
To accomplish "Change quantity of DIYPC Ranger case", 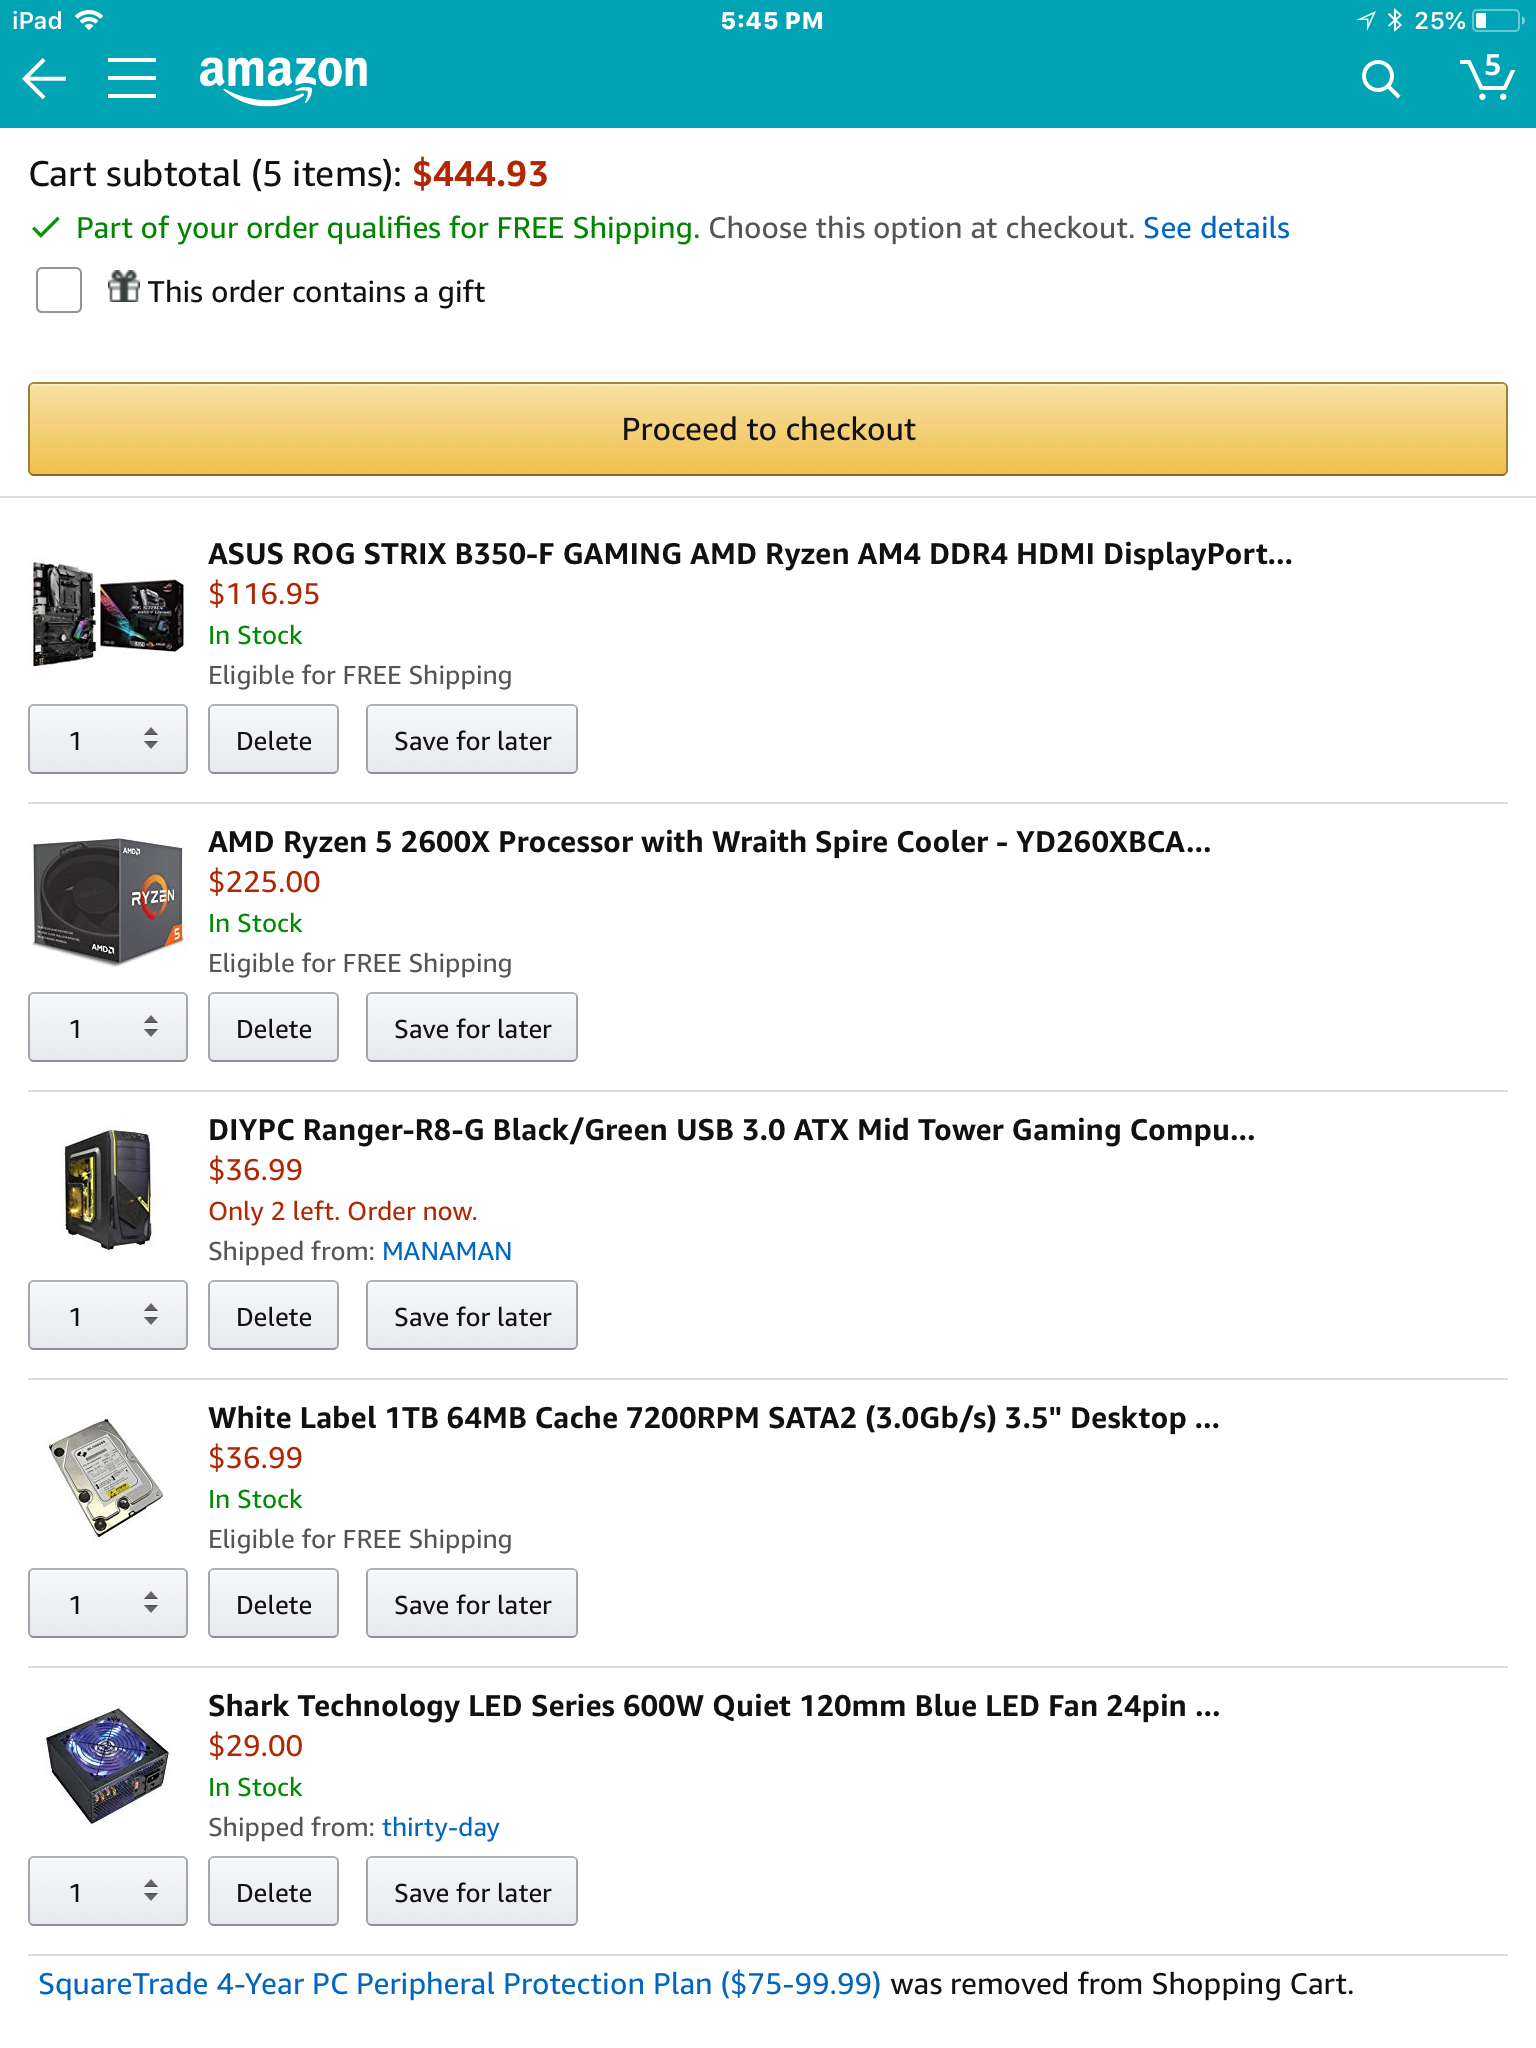I will (x=108, y=1316).
